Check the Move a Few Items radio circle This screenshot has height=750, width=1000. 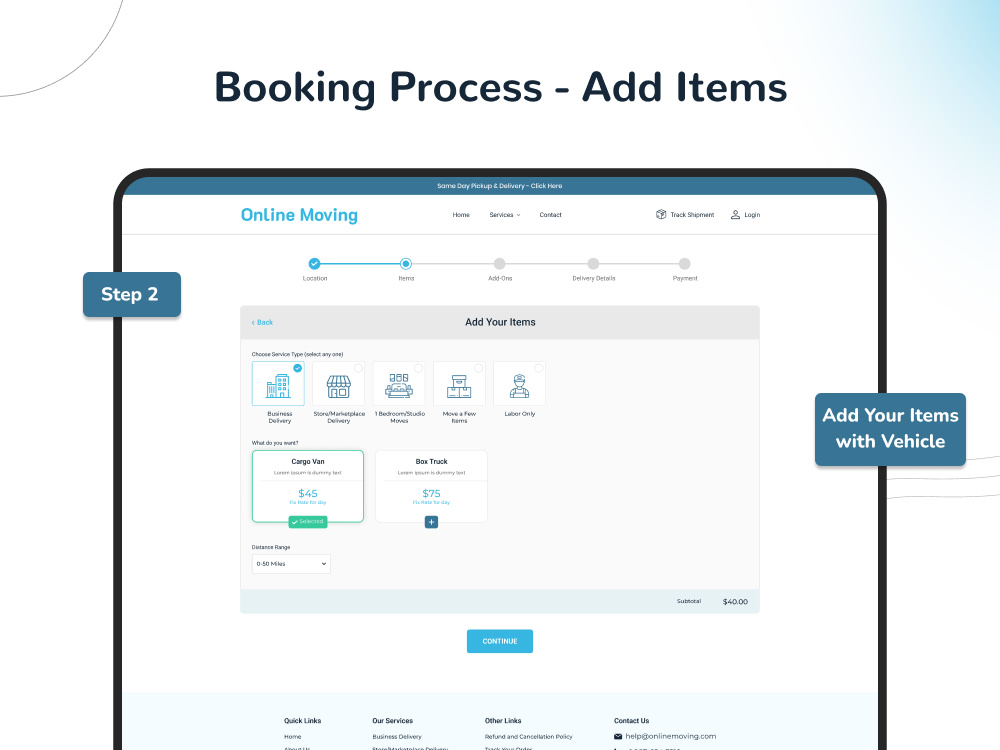478,368
